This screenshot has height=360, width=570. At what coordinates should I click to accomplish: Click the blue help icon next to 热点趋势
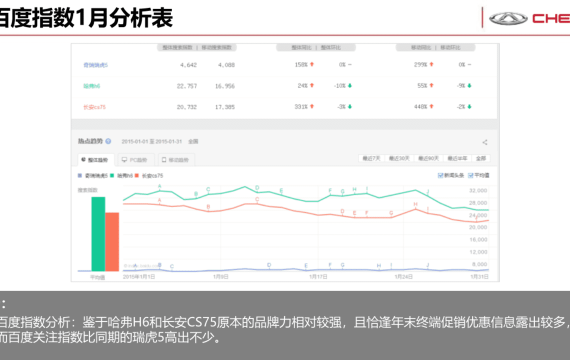[108, 141]
